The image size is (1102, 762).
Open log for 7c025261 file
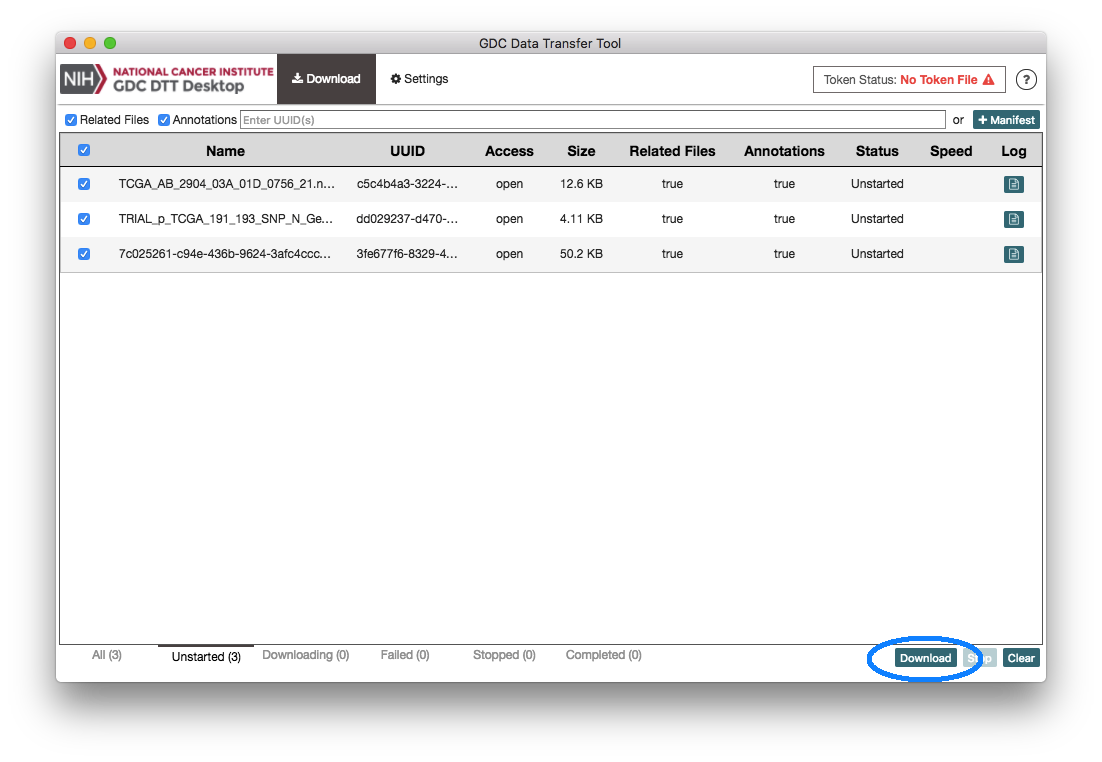tap(1014, 254)
